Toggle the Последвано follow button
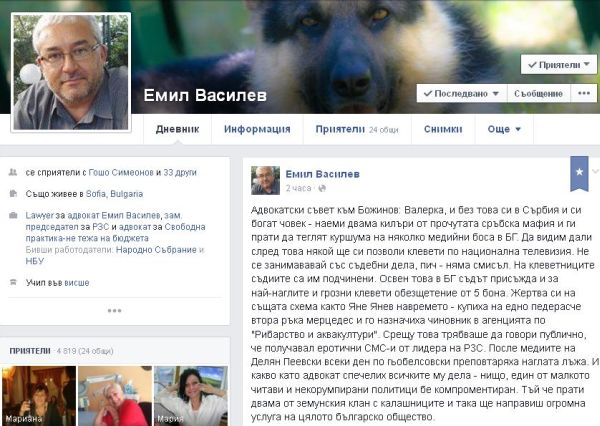 pos(461,93)
